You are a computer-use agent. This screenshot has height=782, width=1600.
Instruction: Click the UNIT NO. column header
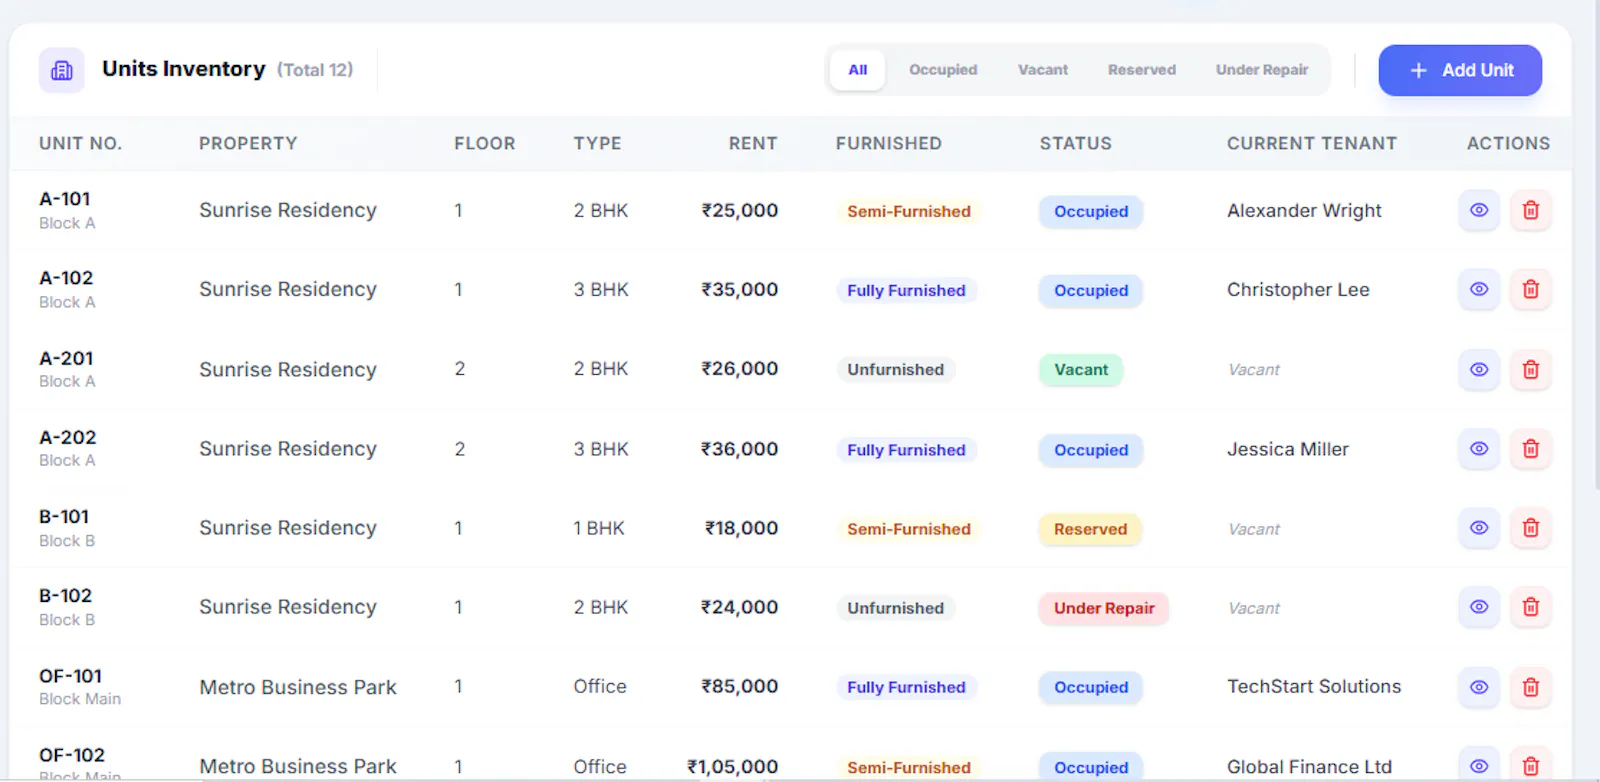coord(80,143)
